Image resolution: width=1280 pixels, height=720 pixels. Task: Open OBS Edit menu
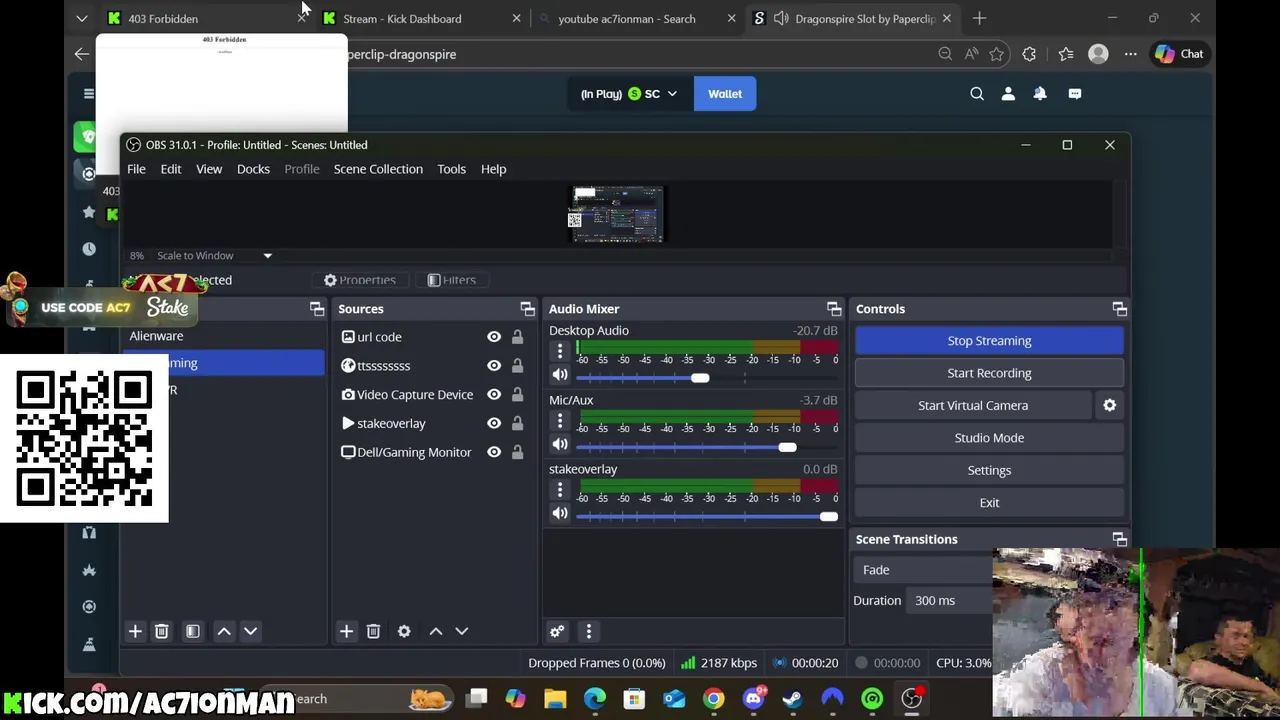point(171,169)
